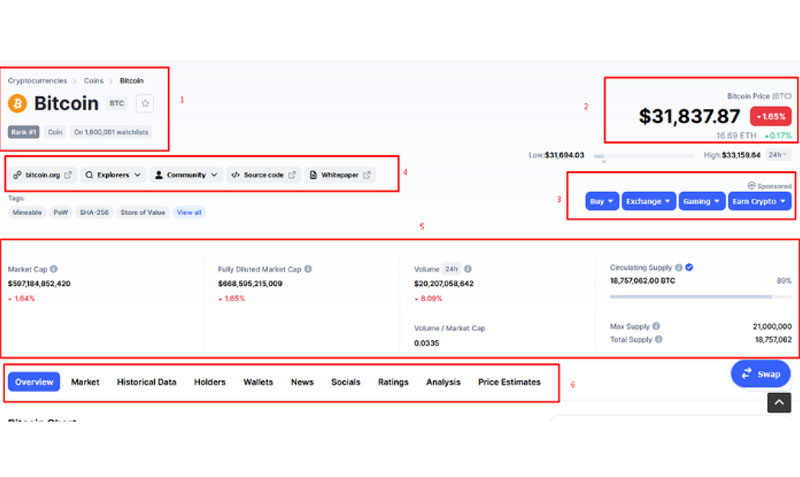800x477 pixels.
Task: Click info icon next to Total Supply
Action: click(659, 339)
